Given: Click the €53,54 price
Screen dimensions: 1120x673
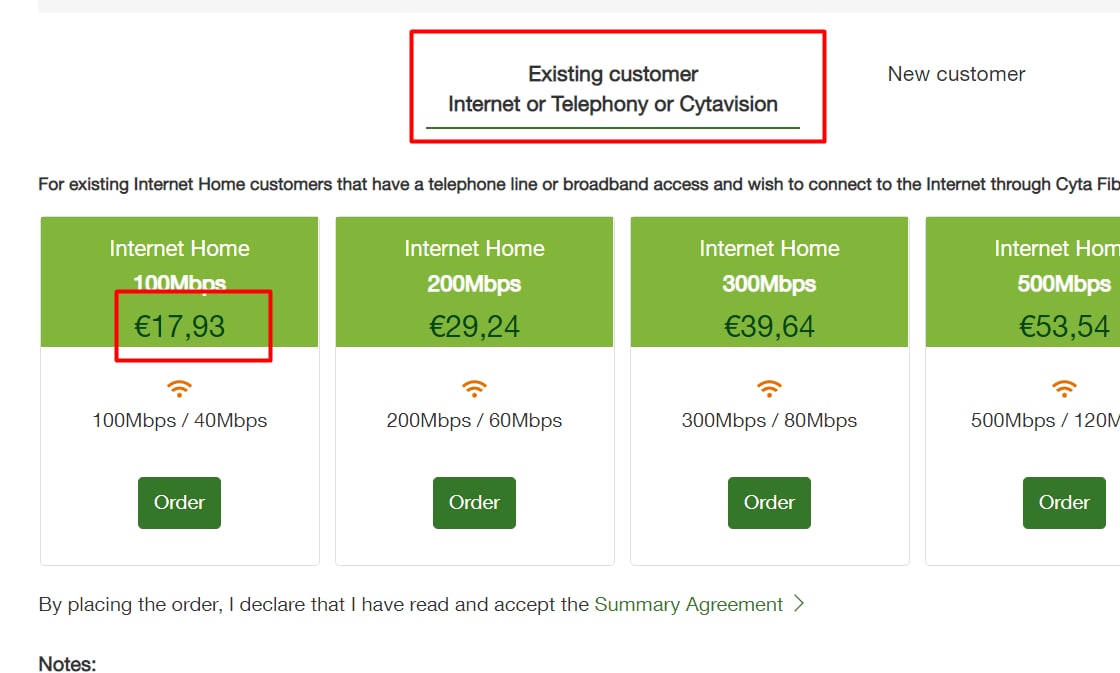Looking at the screenshot, I should coord(1064,326).
